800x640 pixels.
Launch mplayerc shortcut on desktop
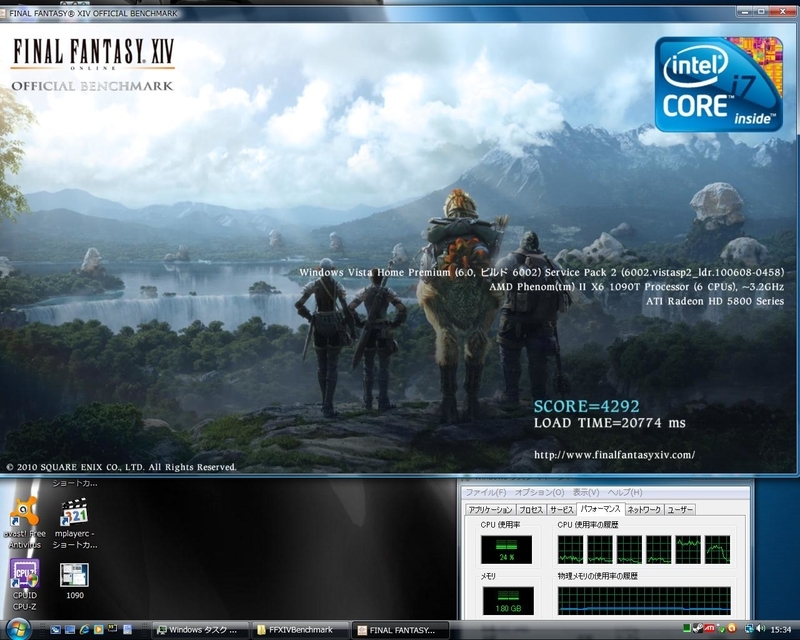click(x=74, y=523)
